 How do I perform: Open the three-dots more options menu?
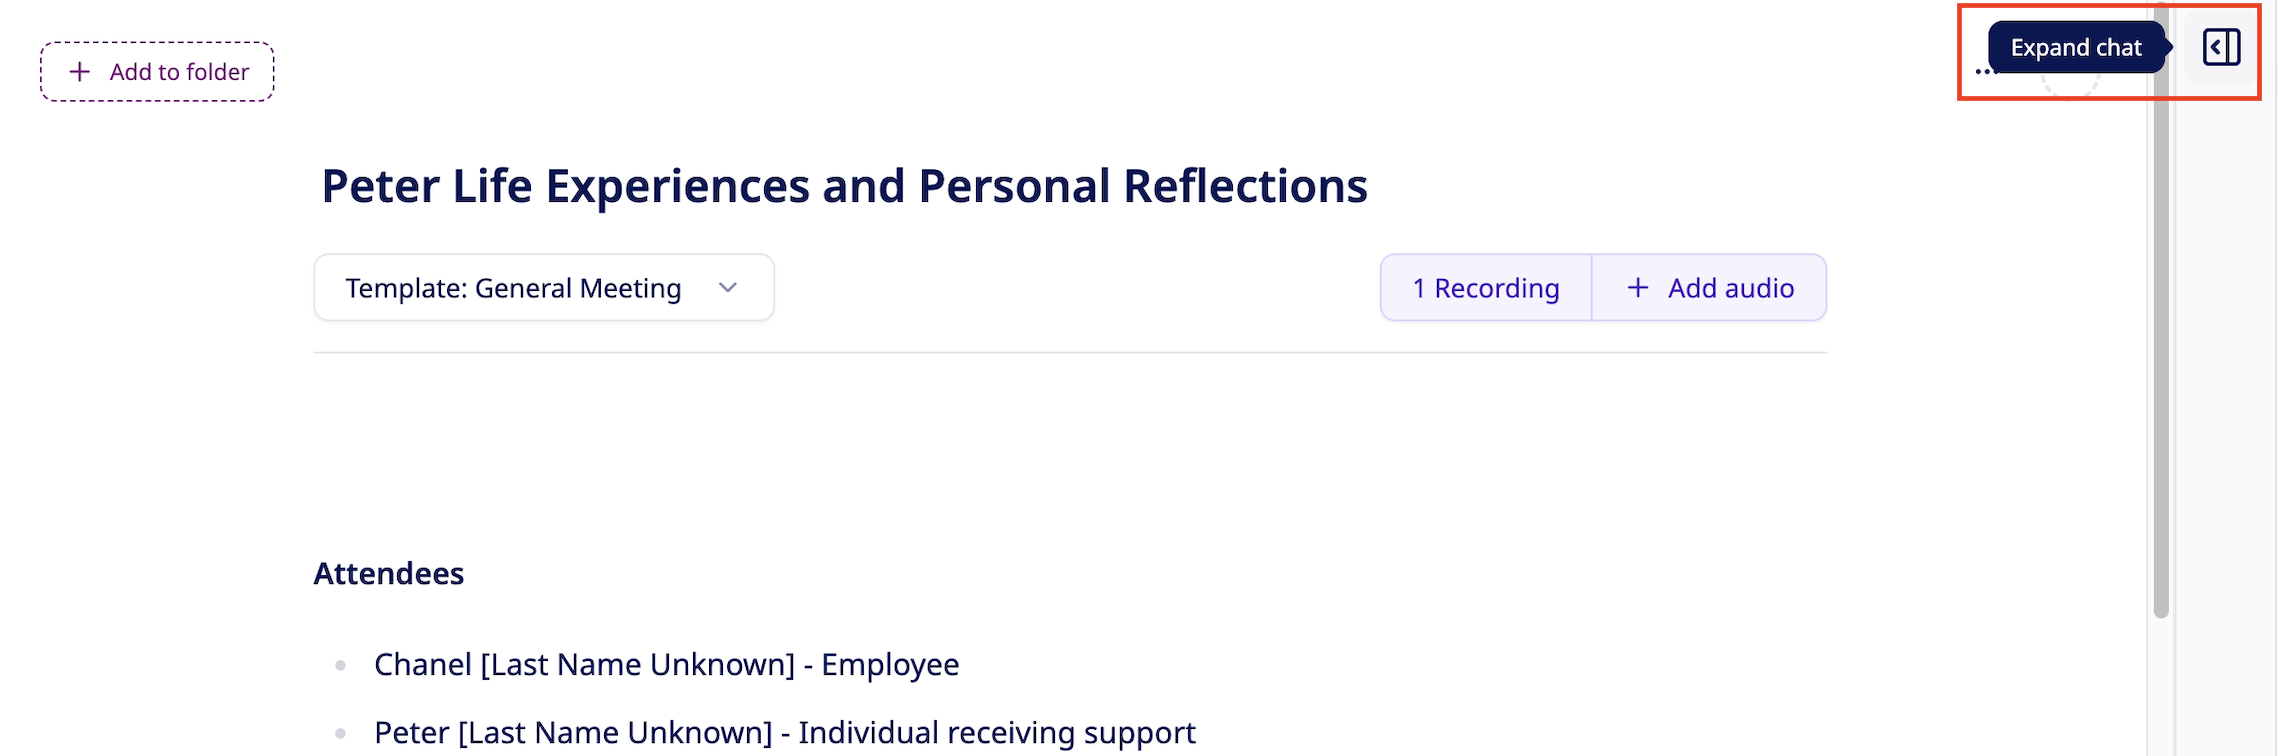pos(1982,71)
